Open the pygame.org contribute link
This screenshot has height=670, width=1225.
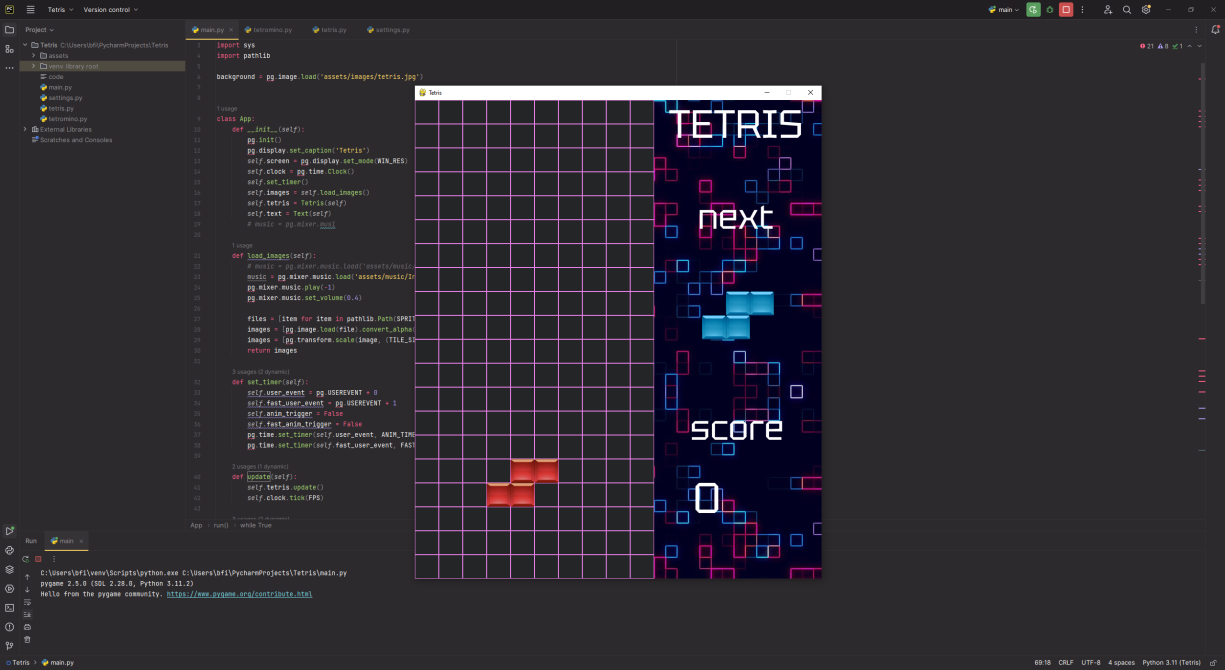(240, 593)
